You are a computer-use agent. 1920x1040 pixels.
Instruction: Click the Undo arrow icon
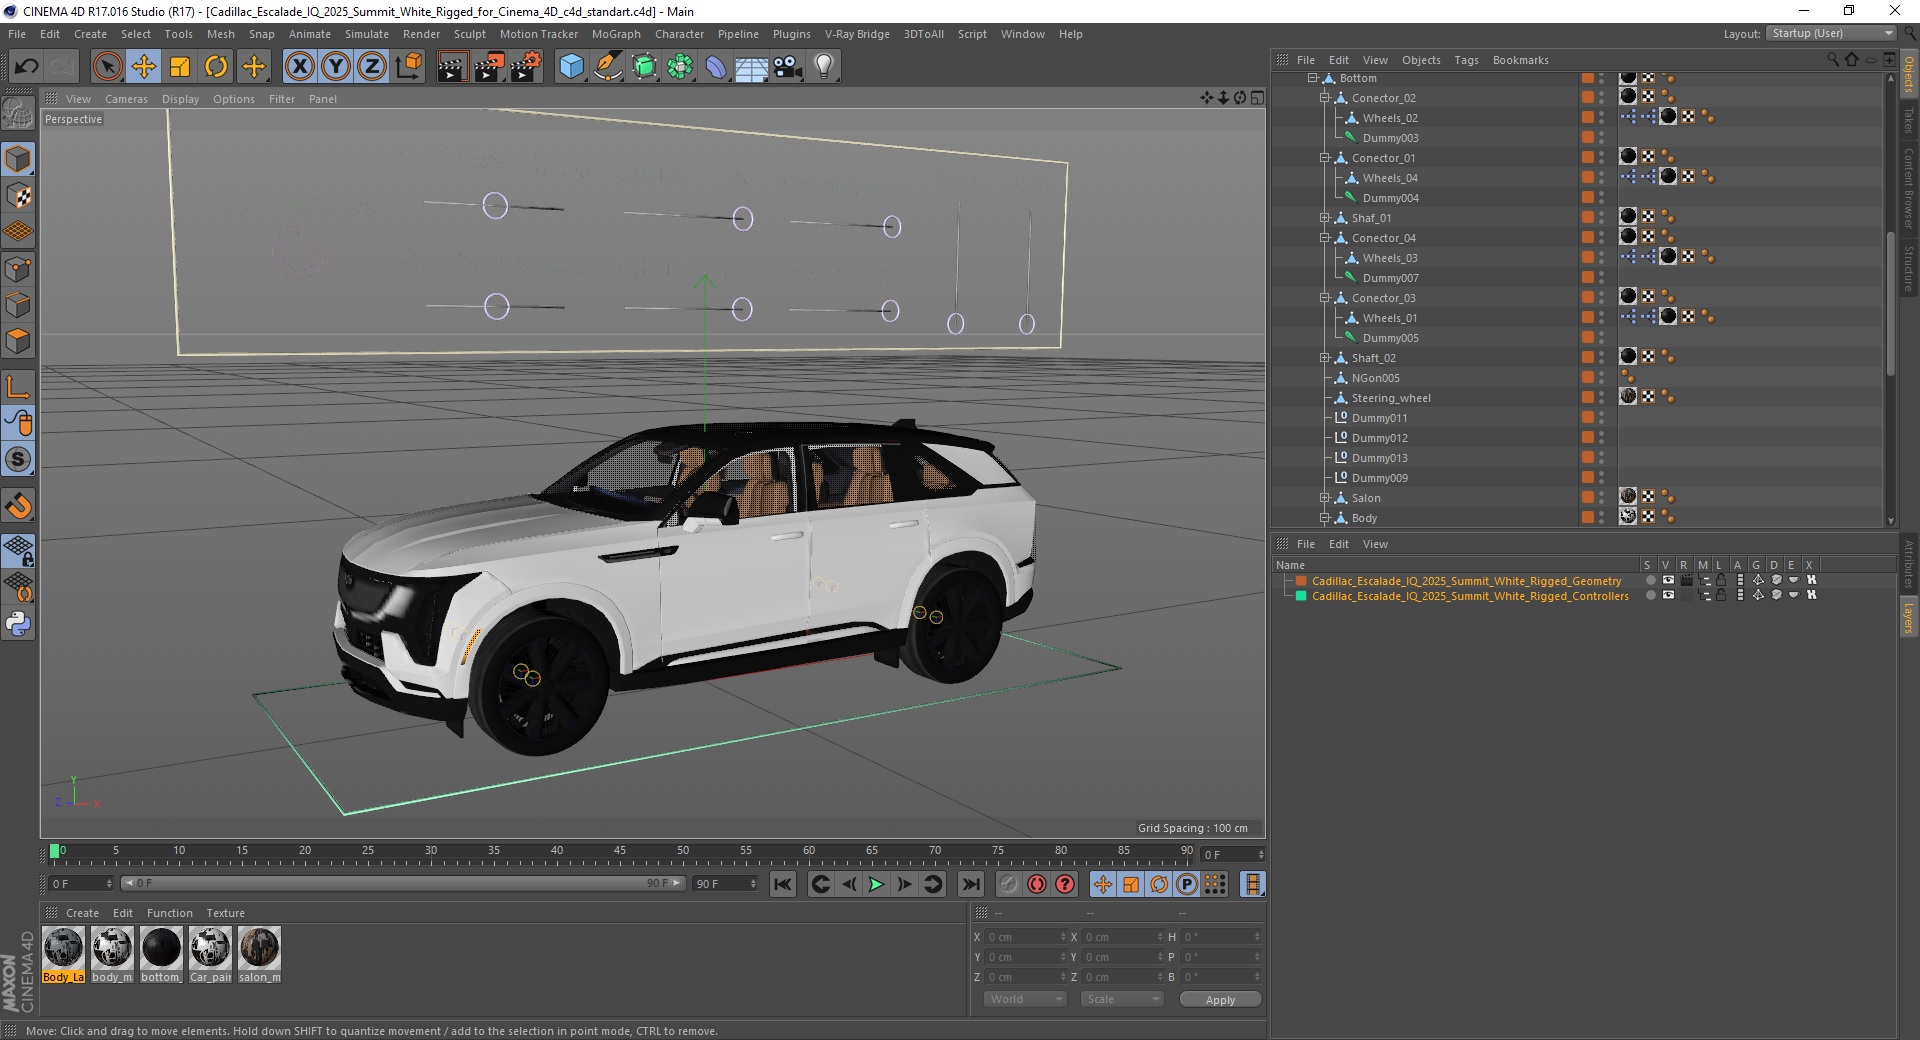click(27, 67)
